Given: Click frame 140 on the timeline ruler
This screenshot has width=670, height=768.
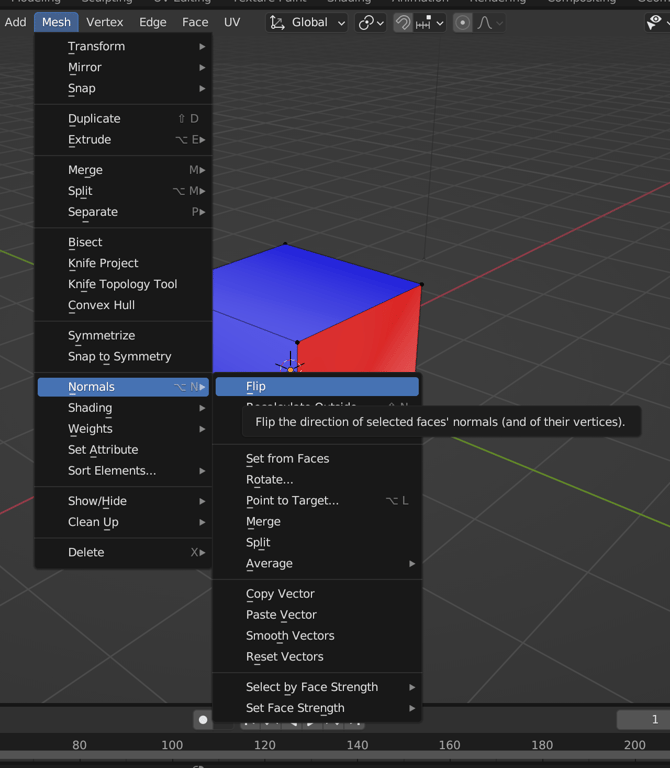Looking at the screenshot, I should 358,745.
